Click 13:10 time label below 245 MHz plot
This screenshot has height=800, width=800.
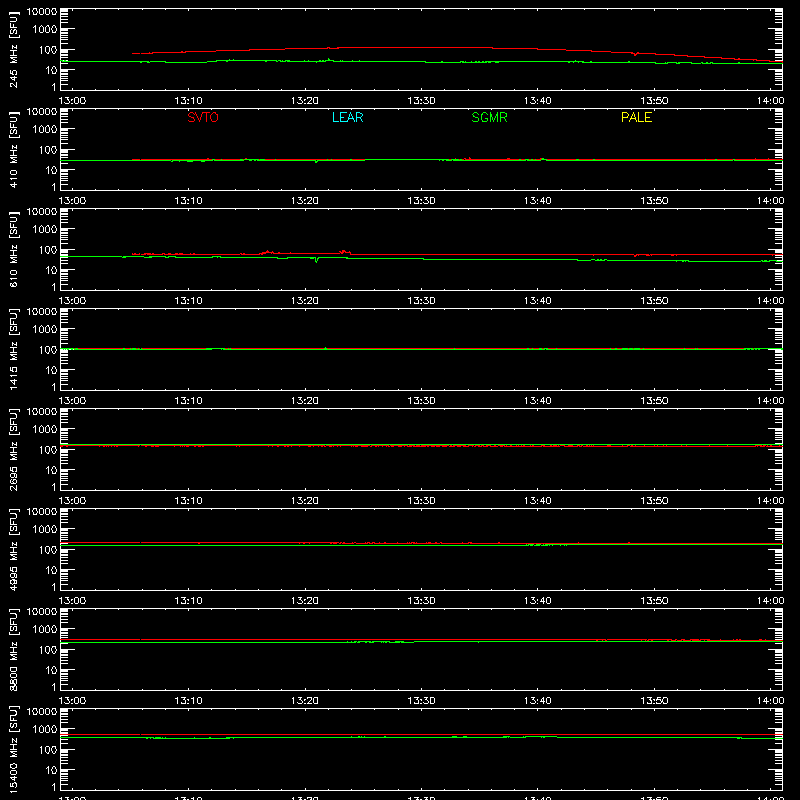(189, 101)
